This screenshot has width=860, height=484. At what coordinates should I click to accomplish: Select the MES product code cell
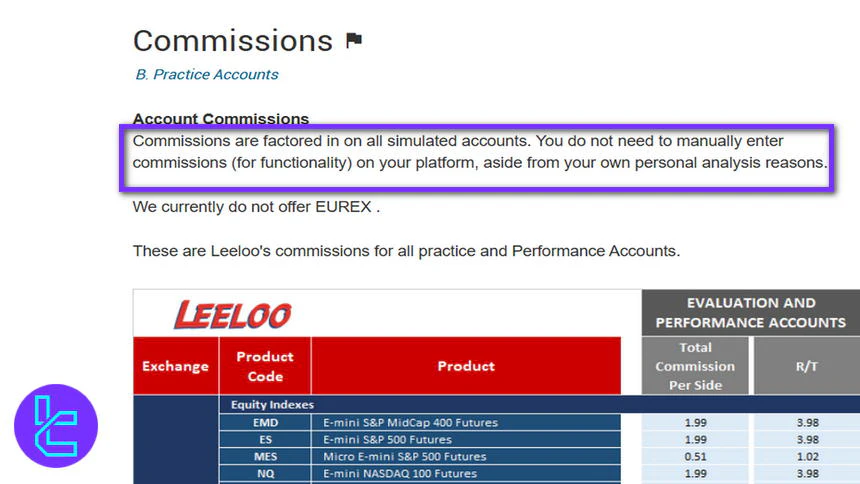pos(265,456)
